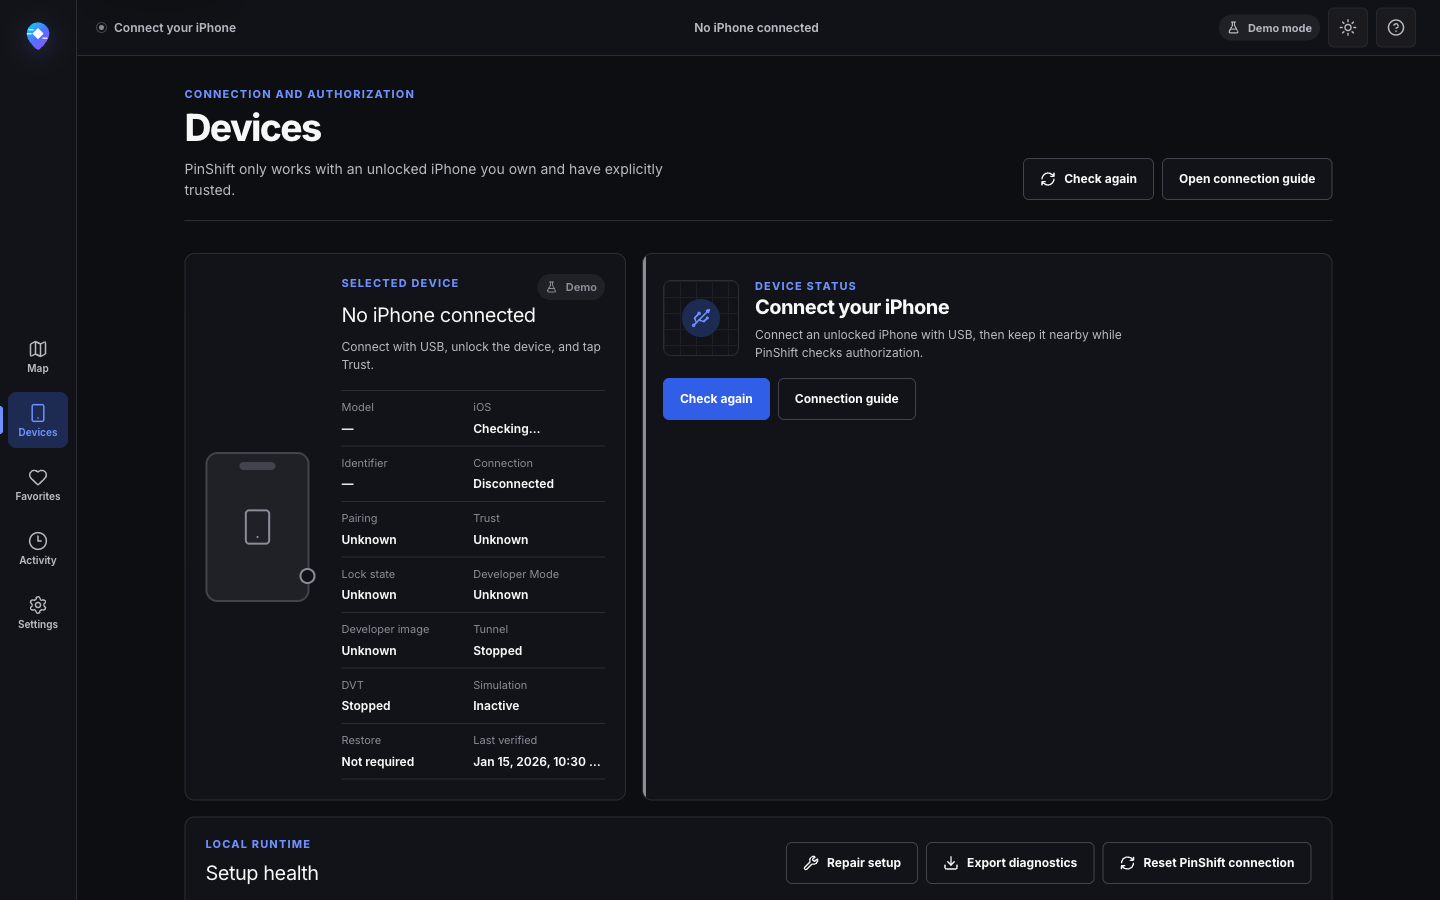1440x900 pixels.
Task: Click the 'Disconnected' connection value
Action: click(514, 484)
